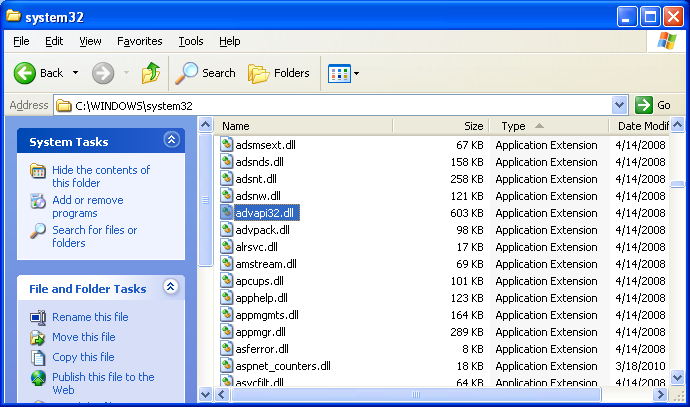
Task: Open the Back history dropdown arrow
Action: pyautogui.click(x=76, y=73)
